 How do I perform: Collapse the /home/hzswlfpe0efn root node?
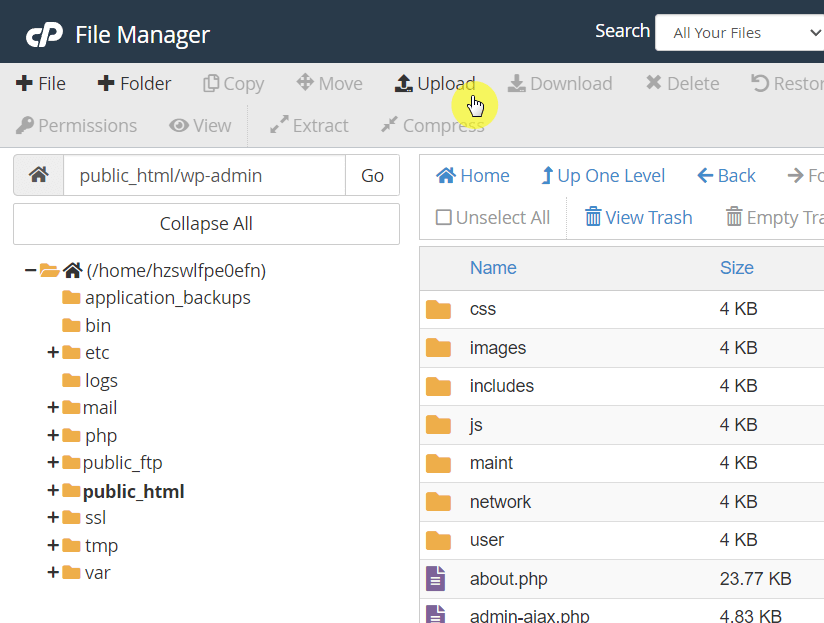[30, 271]
